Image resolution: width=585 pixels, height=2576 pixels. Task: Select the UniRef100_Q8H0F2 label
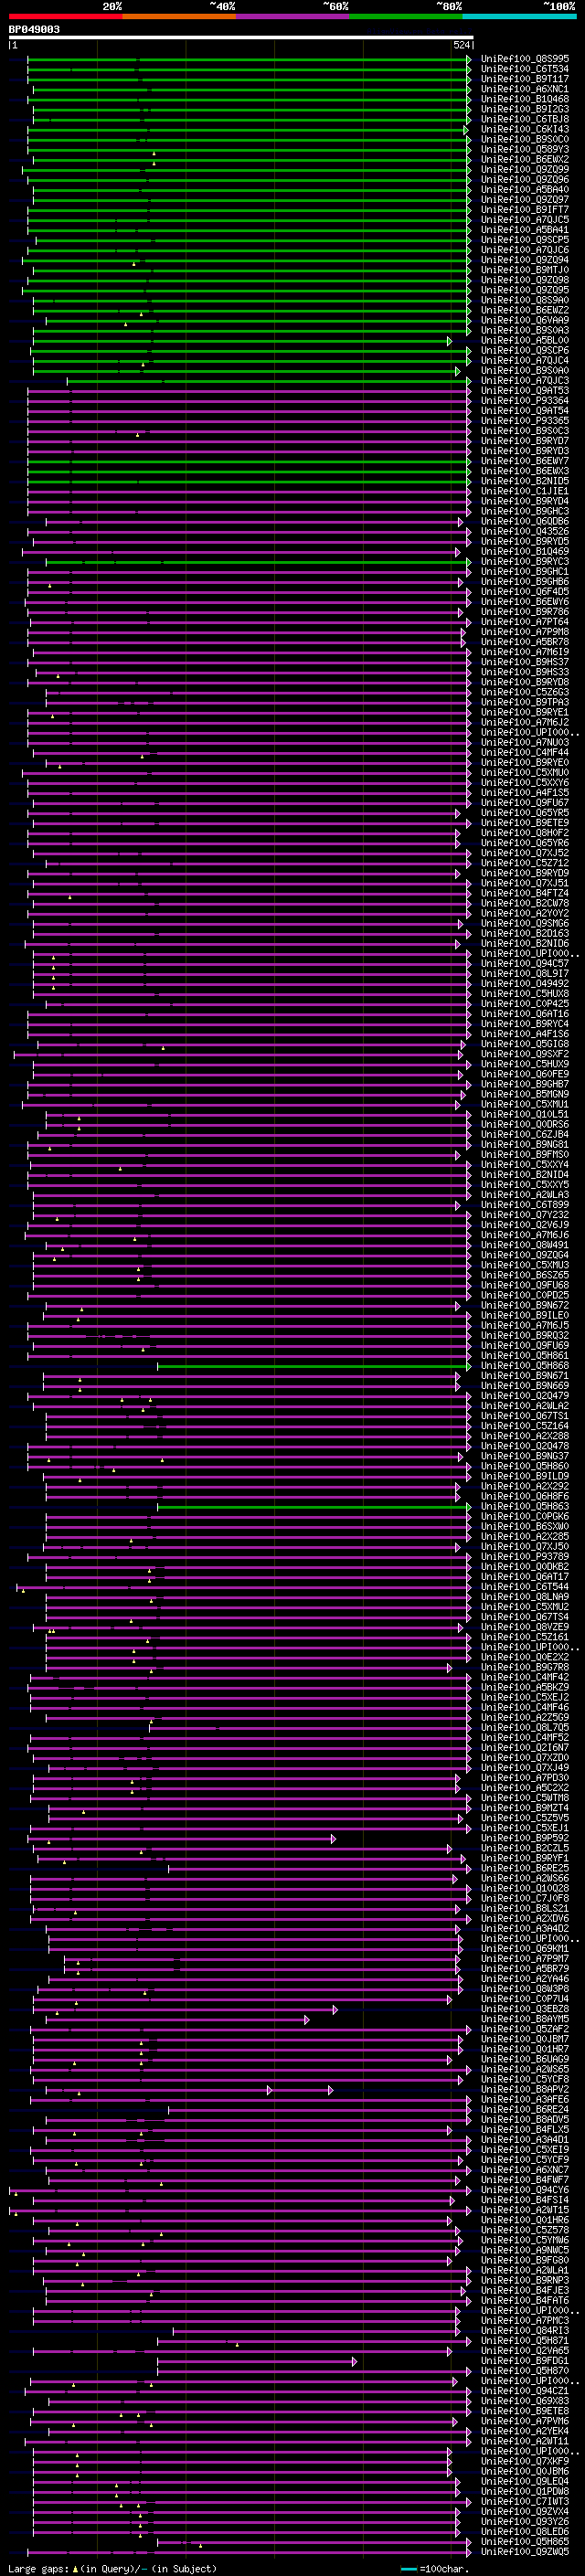click(525, 833)
